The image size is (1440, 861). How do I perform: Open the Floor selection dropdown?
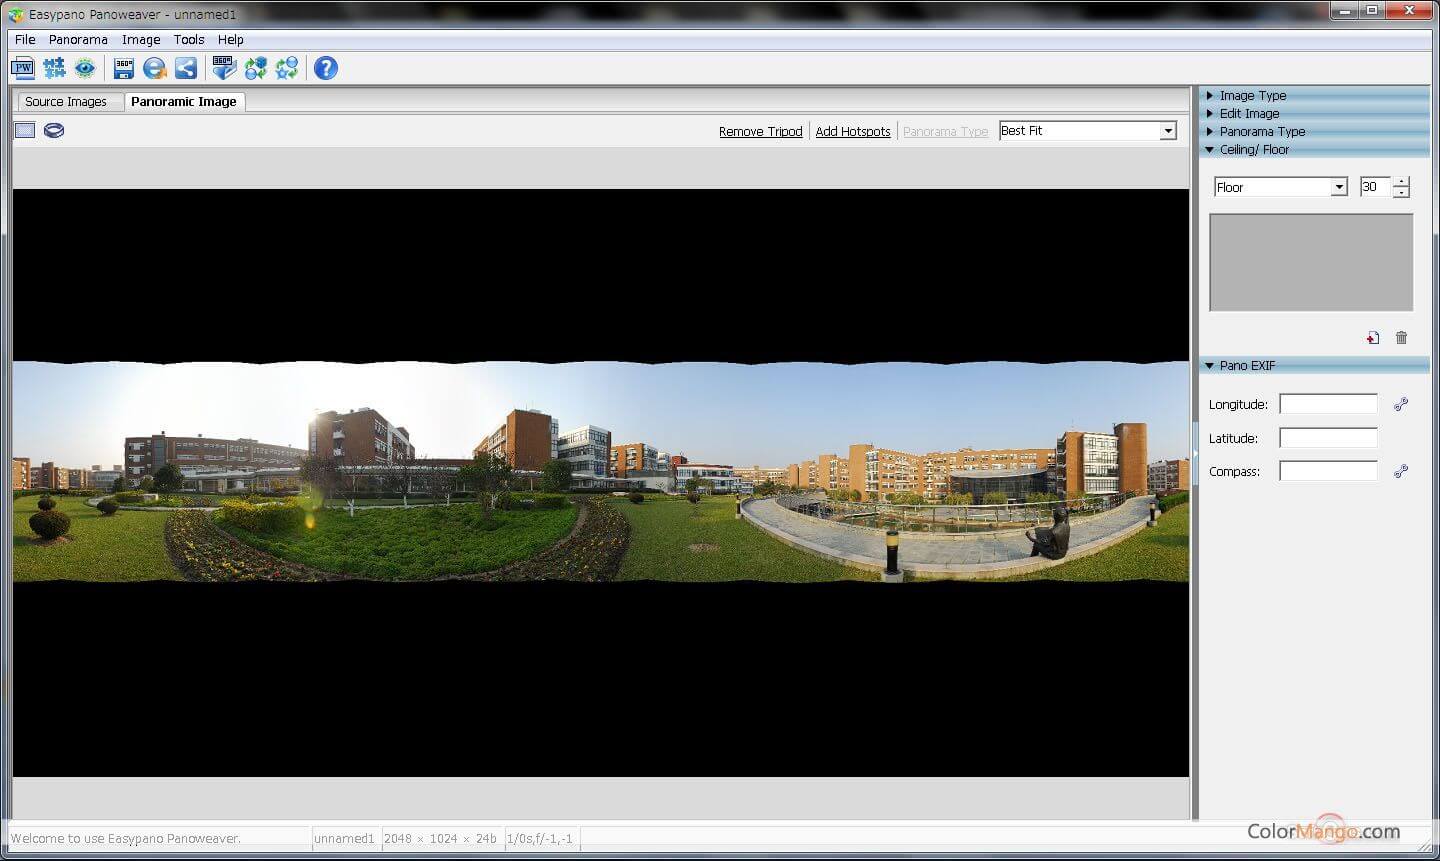pyautogui.click(x=1338, y=187)
